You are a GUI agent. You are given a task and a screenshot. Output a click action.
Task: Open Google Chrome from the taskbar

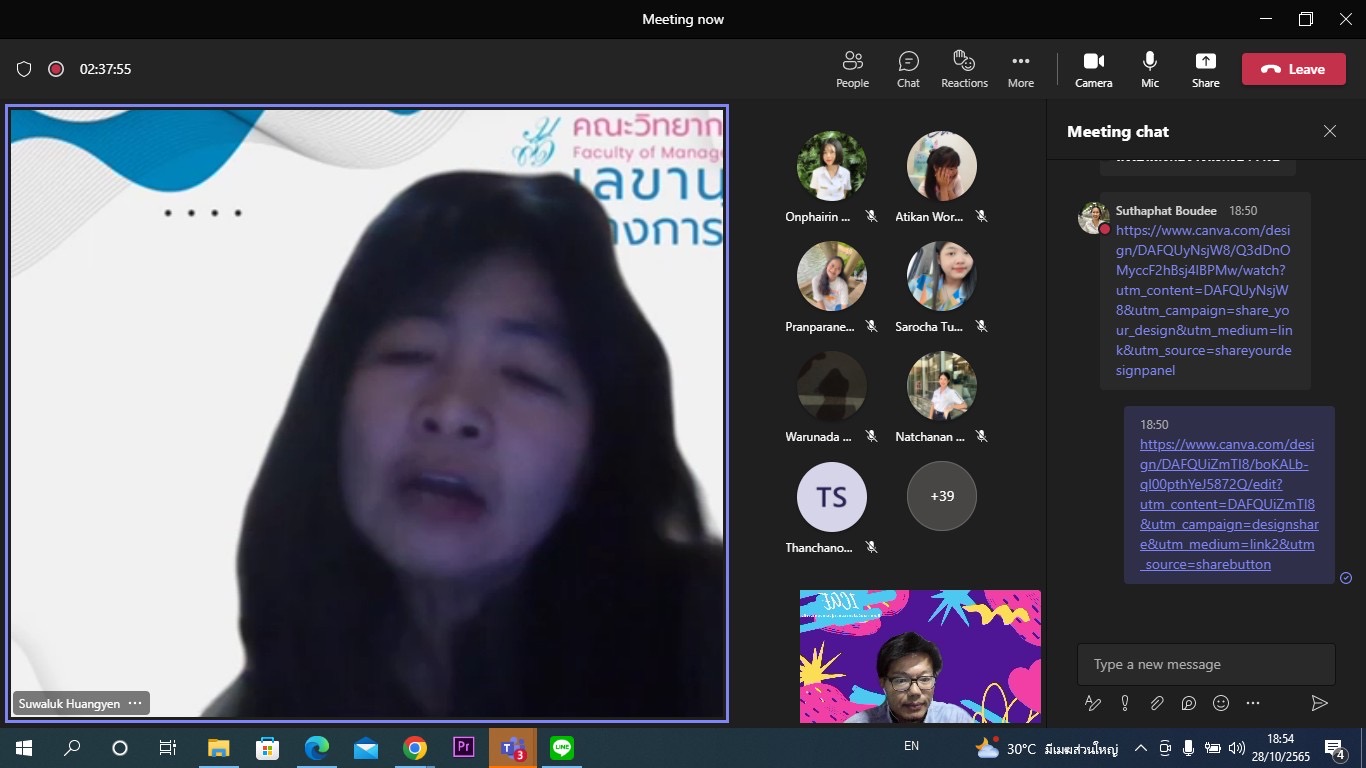click(x=415, y=748)
